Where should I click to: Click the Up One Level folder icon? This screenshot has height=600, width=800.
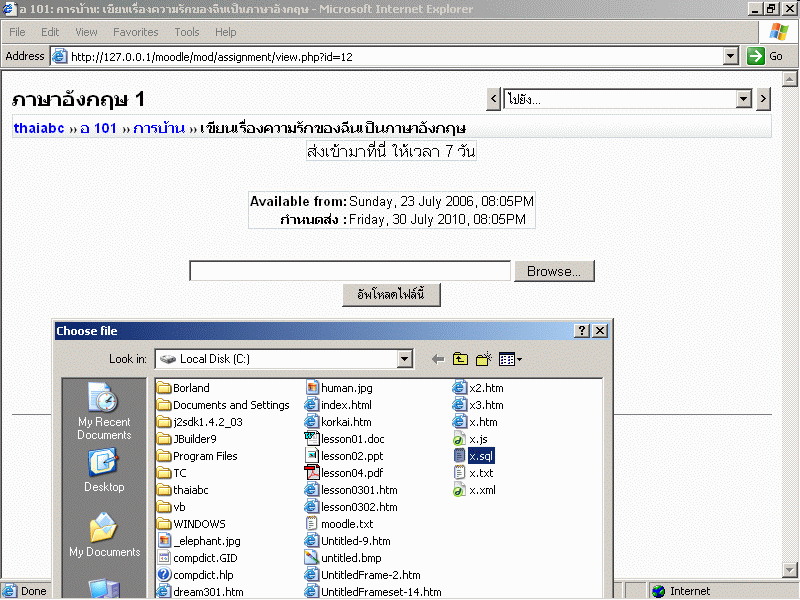coord(460,359)
